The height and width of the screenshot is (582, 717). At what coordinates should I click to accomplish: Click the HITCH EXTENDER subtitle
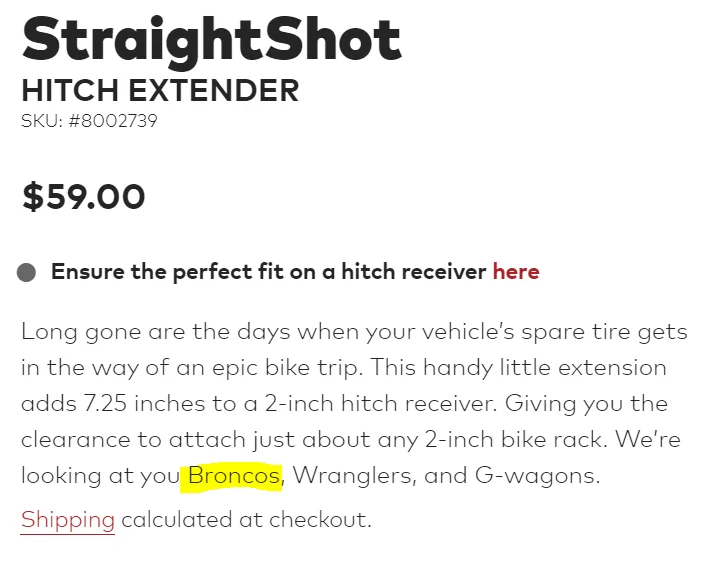160,90
